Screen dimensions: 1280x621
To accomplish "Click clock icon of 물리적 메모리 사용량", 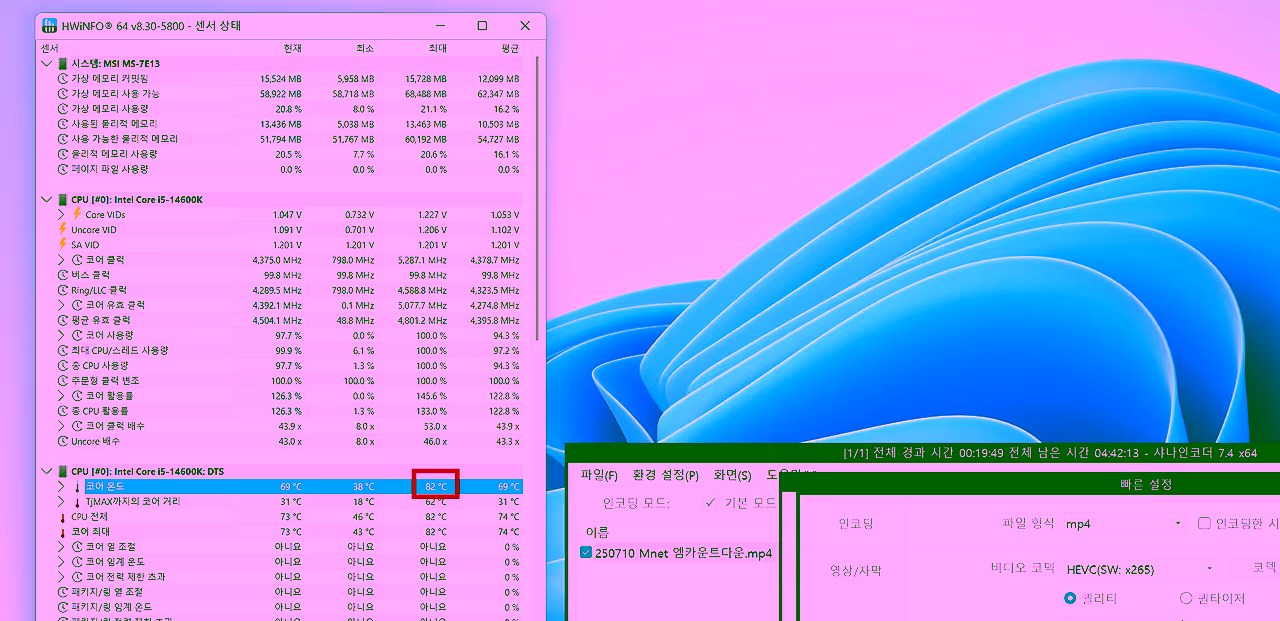I will click(x=63, y=154).
